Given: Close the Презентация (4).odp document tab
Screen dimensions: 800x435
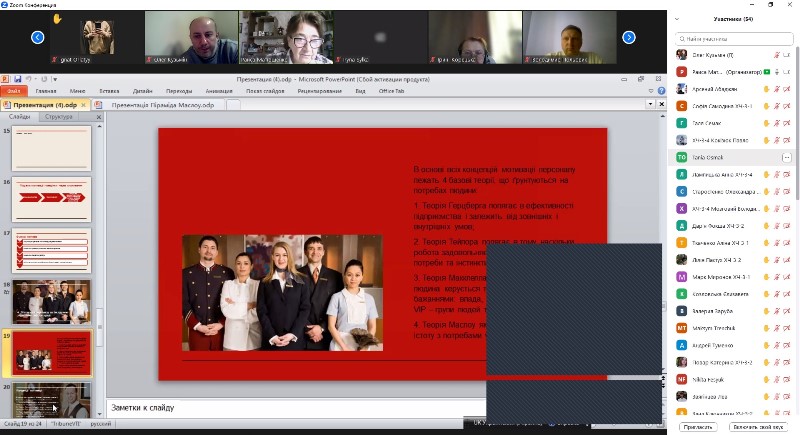Looking at the screenshot, I should pos(84,105).
